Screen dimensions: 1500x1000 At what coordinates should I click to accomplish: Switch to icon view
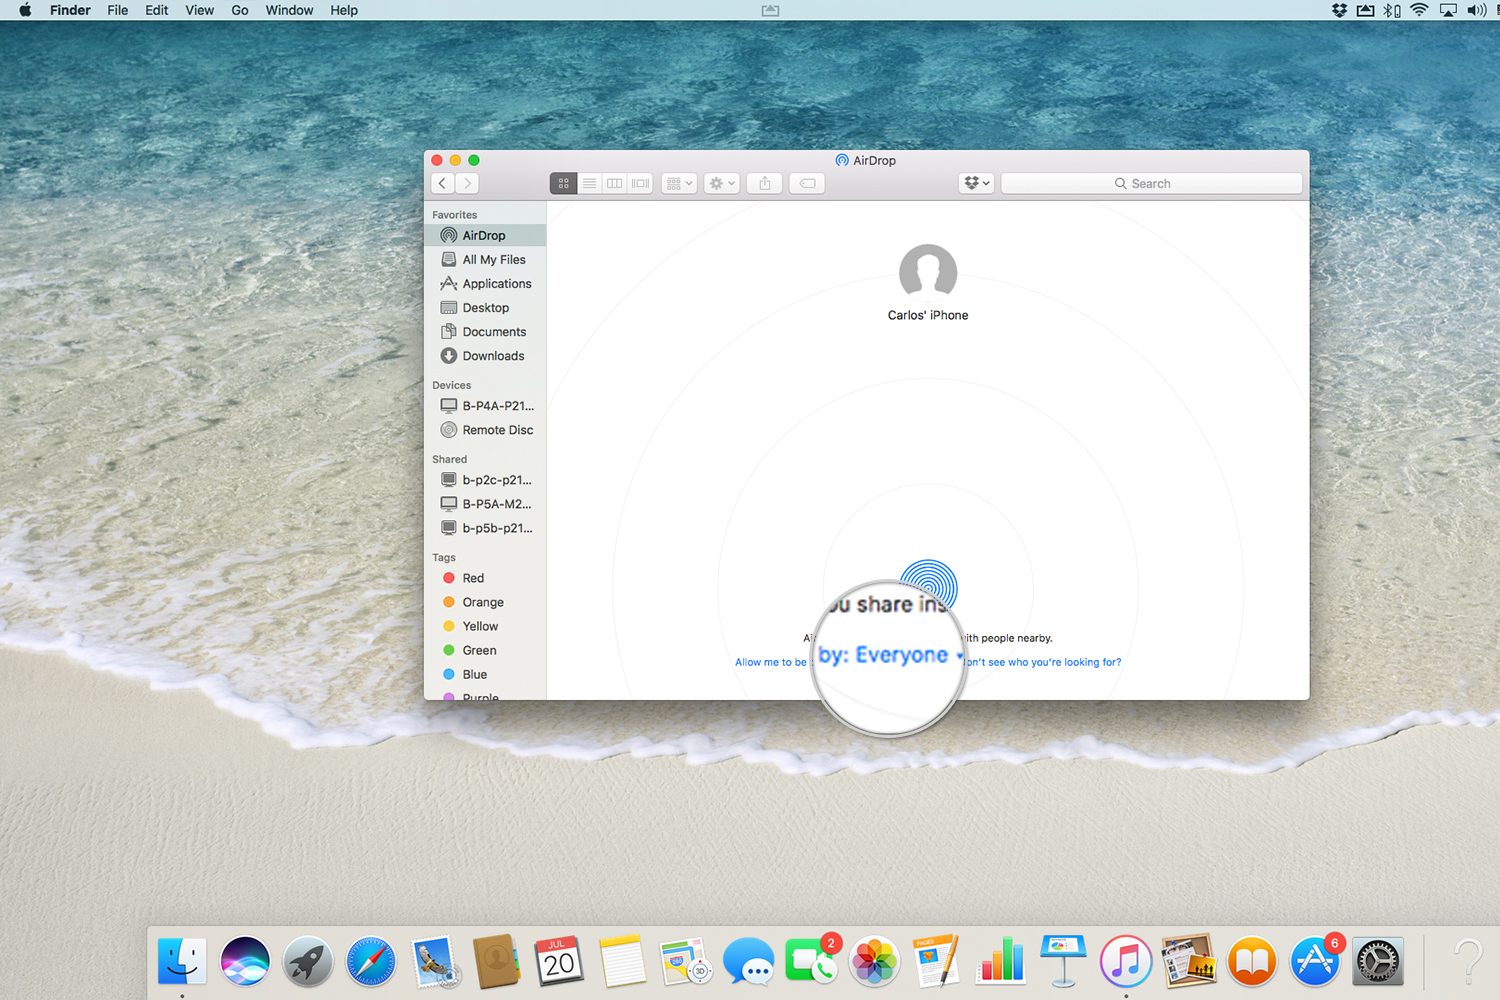pos(563,183)
